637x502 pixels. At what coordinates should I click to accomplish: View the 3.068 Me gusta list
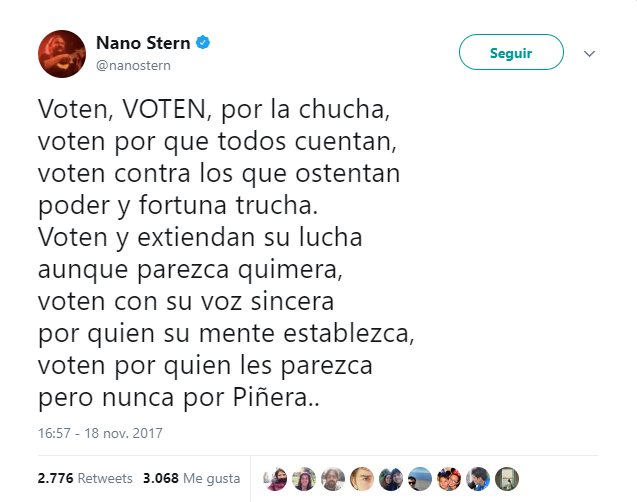tap(191, 478)
